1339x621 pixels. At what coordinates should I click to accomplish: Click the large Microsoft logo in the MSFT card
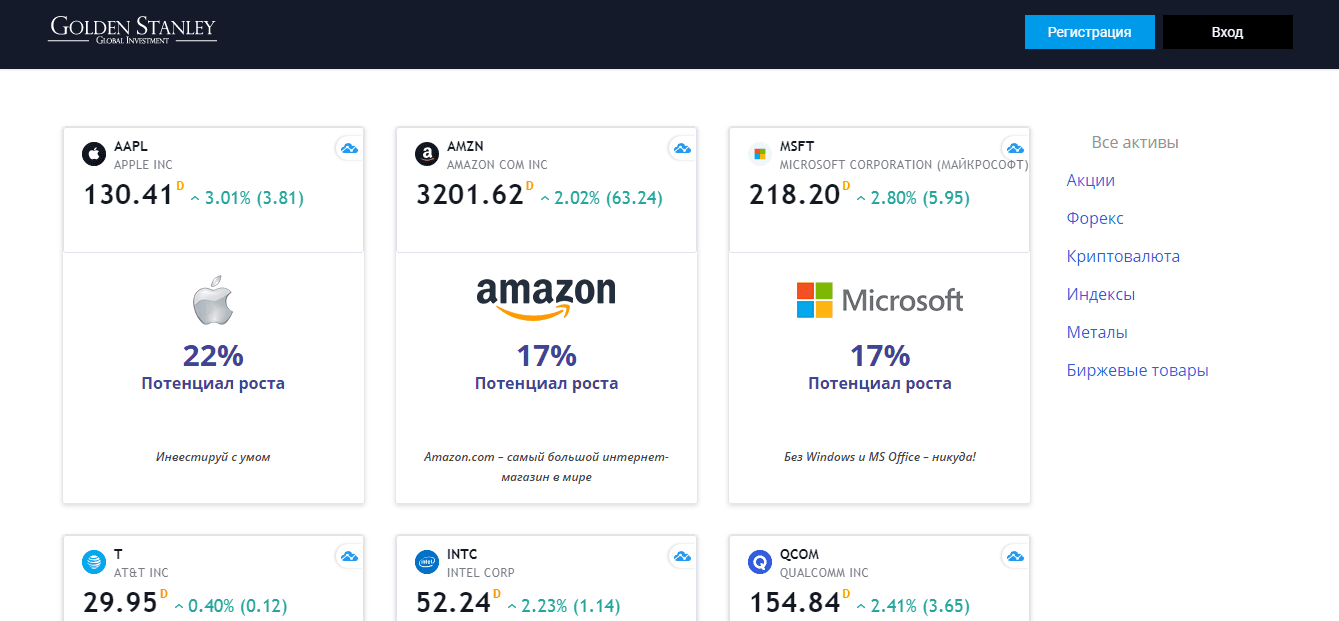pos(879,299)
